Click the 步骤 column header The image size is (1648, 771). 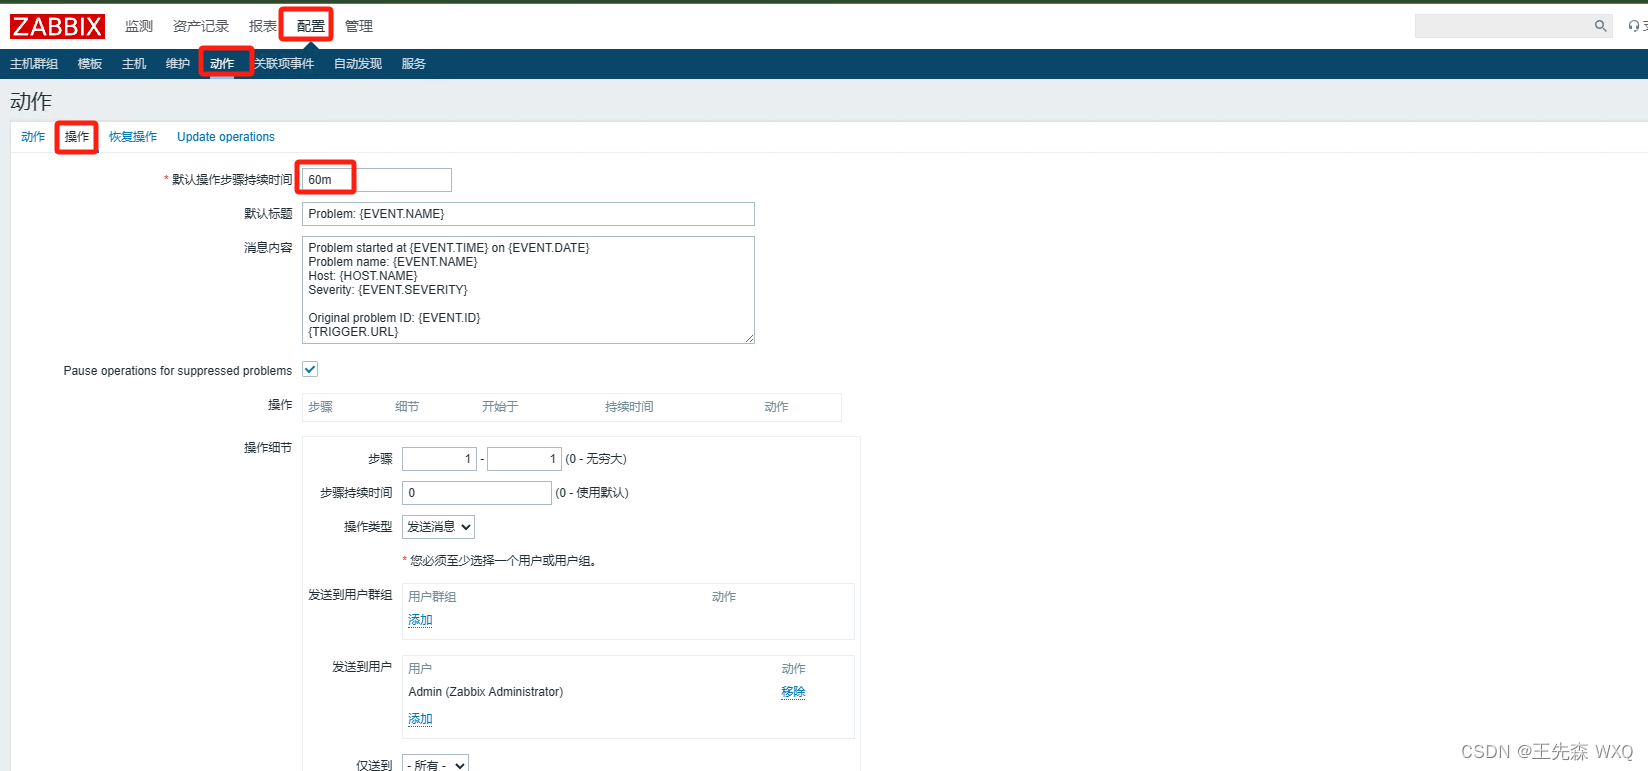tap(320, 407)
